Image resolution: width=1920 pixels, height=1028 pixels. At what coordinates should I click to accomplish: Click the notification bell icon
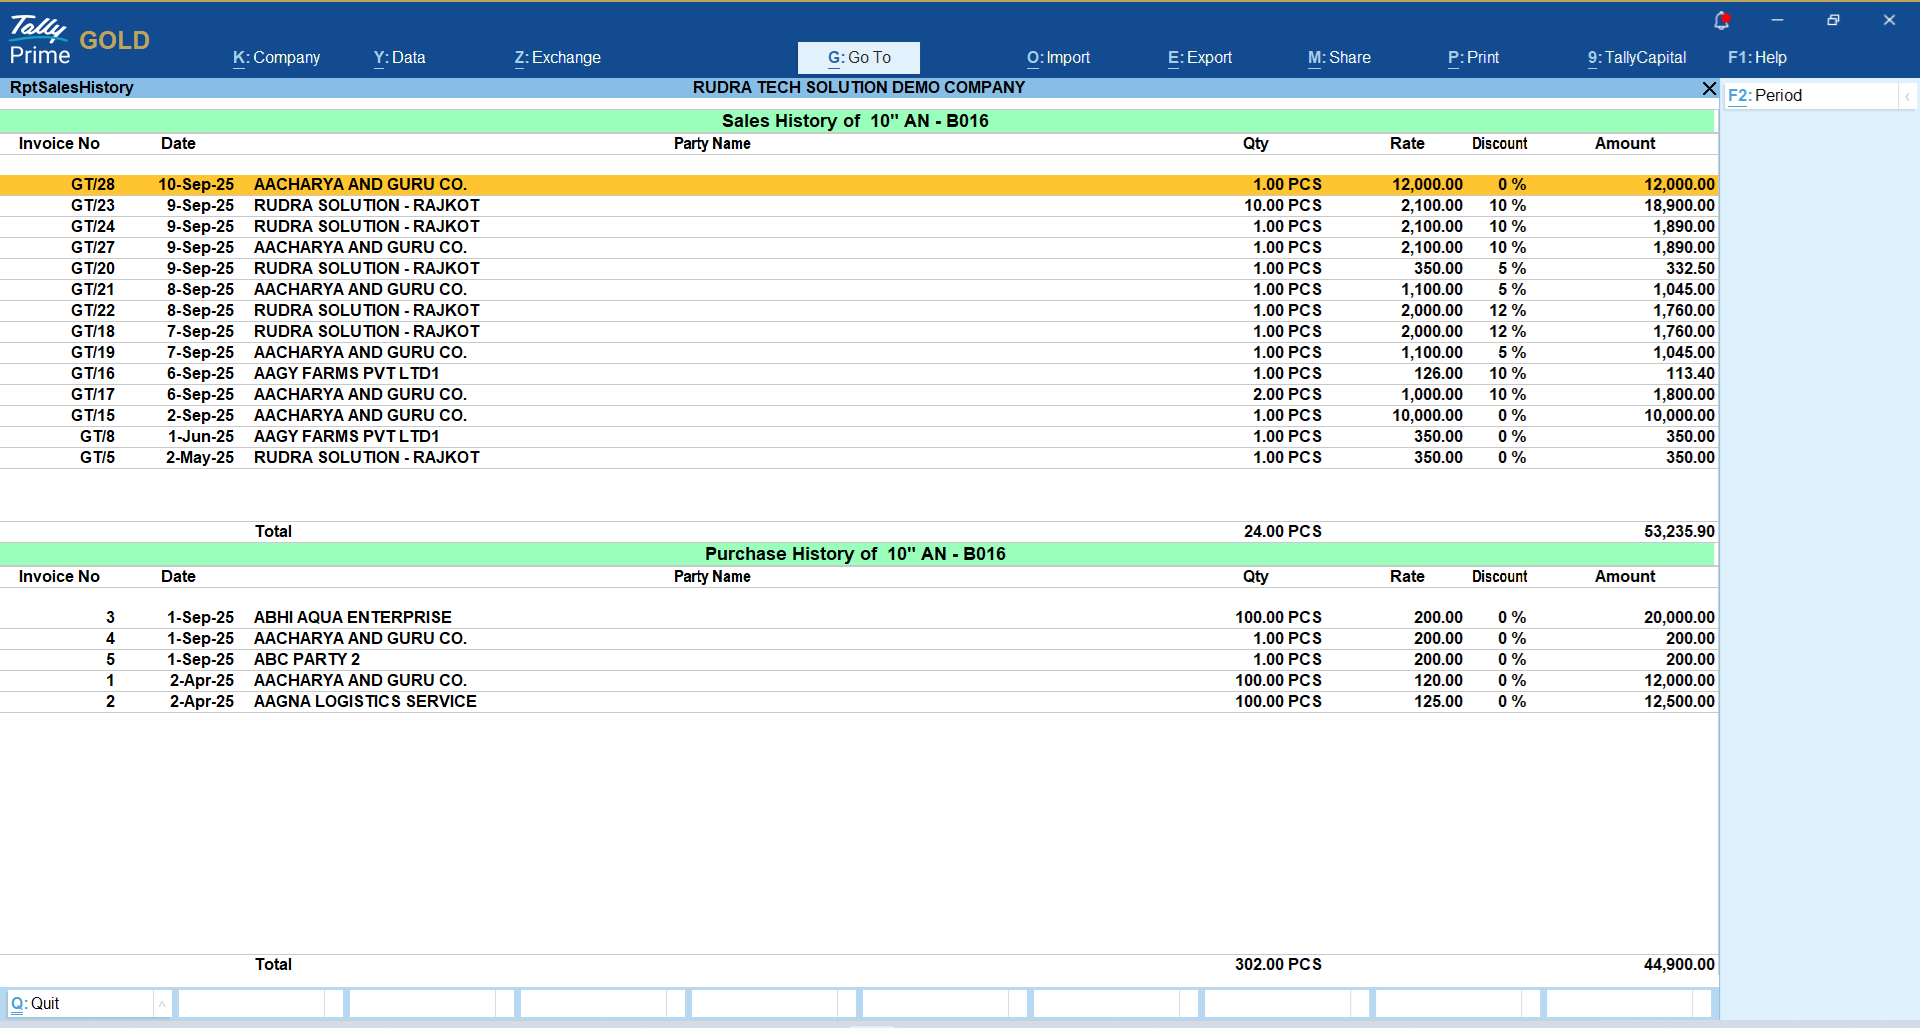pyautogui.click(x=1721, y=20)
